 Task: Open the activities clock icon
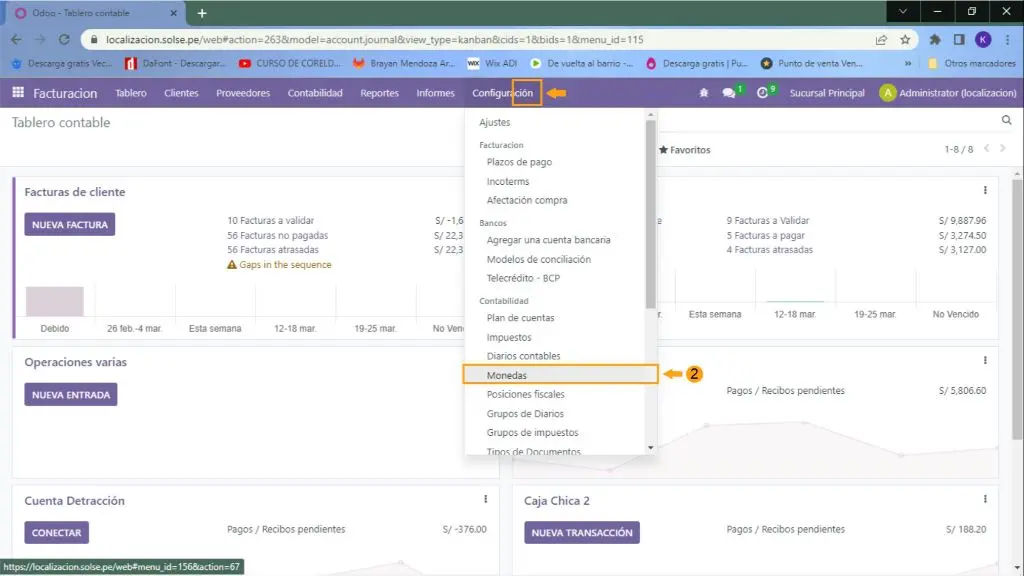click(762, 93)
